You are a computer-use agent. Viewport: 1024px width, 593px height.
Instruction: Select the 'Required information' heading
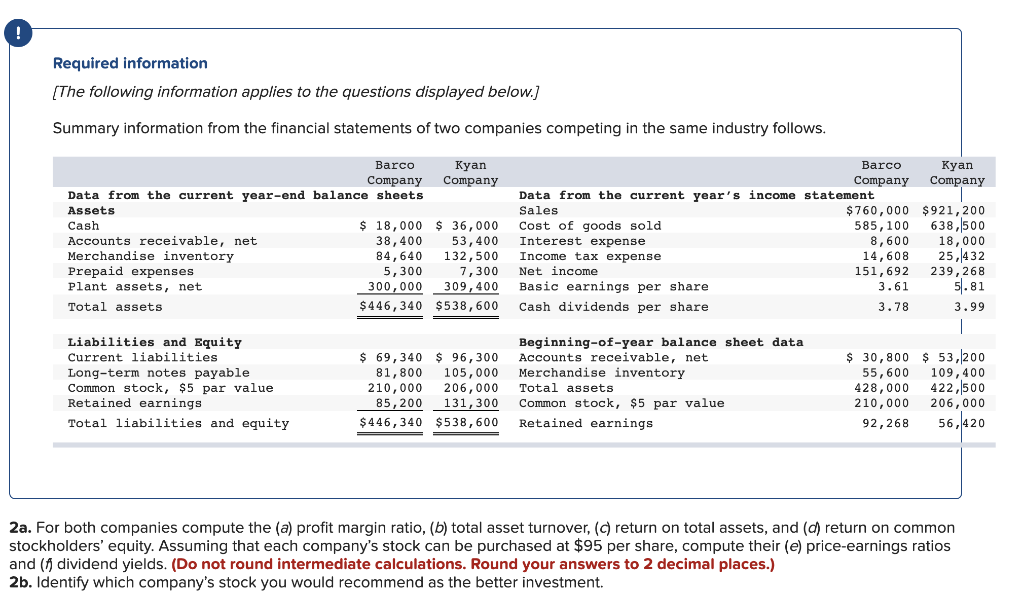(130, 63)
